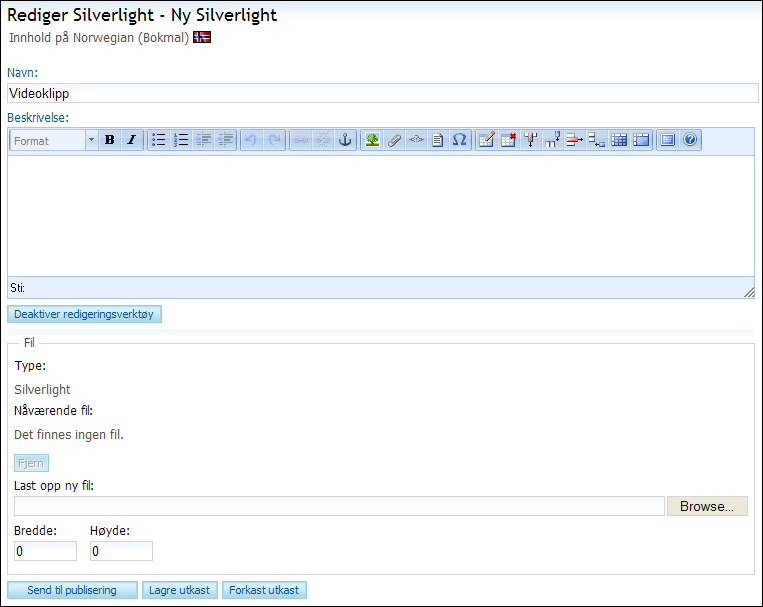Click the Deaktiver redigeringsverktøy button
The width and height of the screenshot is (763, 607).
pyautogui.click(x=84, y=314)
